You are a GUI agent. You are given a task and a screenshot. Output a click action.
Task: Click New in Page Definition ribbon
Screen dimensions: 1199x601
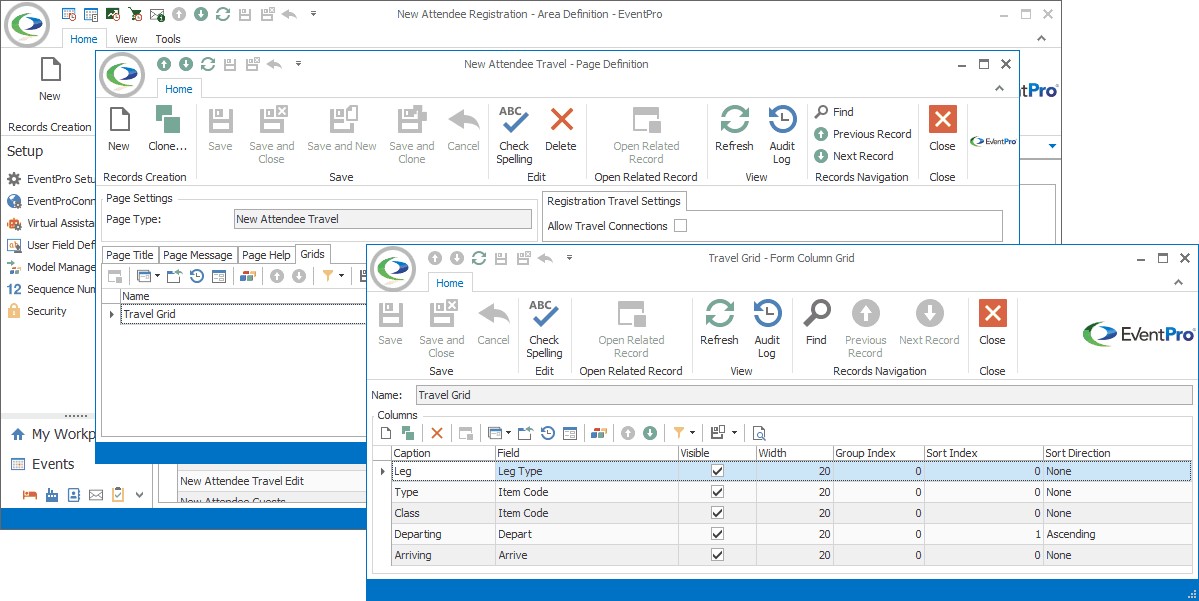pos(119,128)
